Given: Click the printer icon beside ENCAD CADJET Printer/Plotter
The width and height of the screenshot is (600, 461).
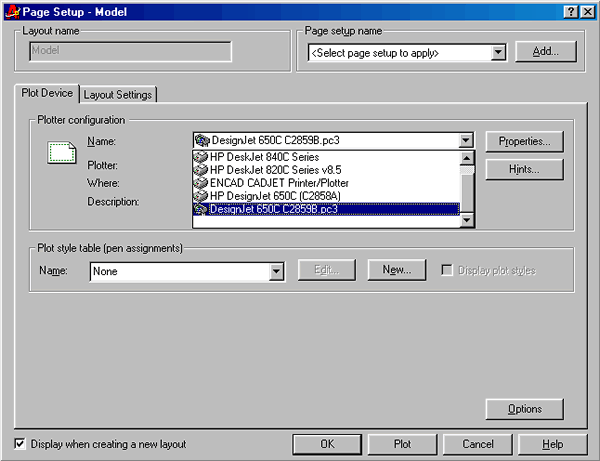Looking at the screenshot, I should (x=200, y=184).
